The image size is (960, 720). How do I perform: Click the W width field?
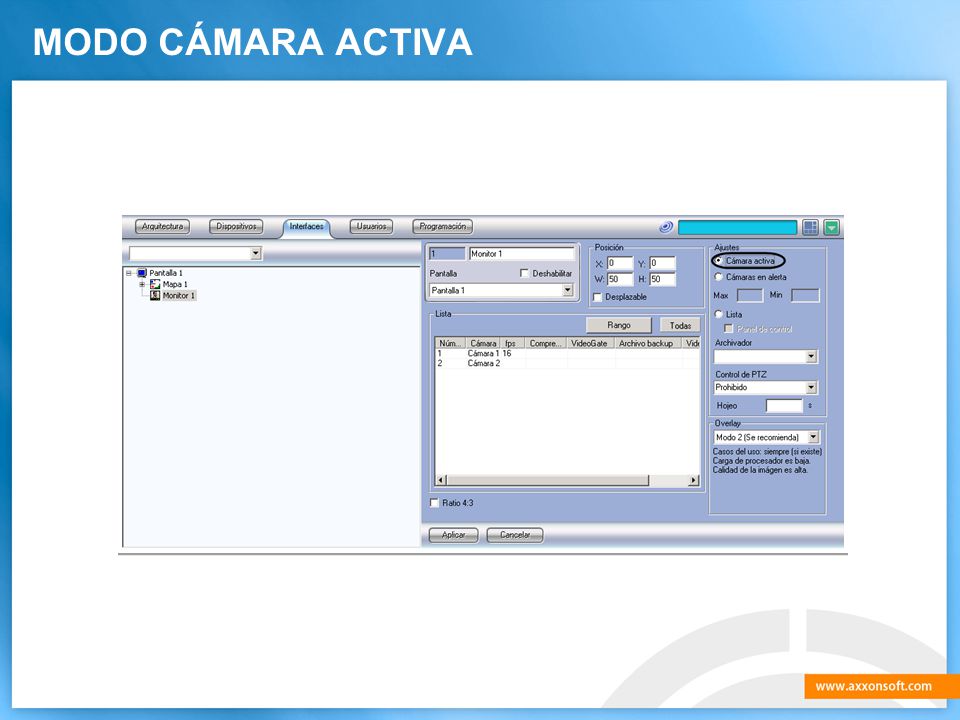pos(620,279)
